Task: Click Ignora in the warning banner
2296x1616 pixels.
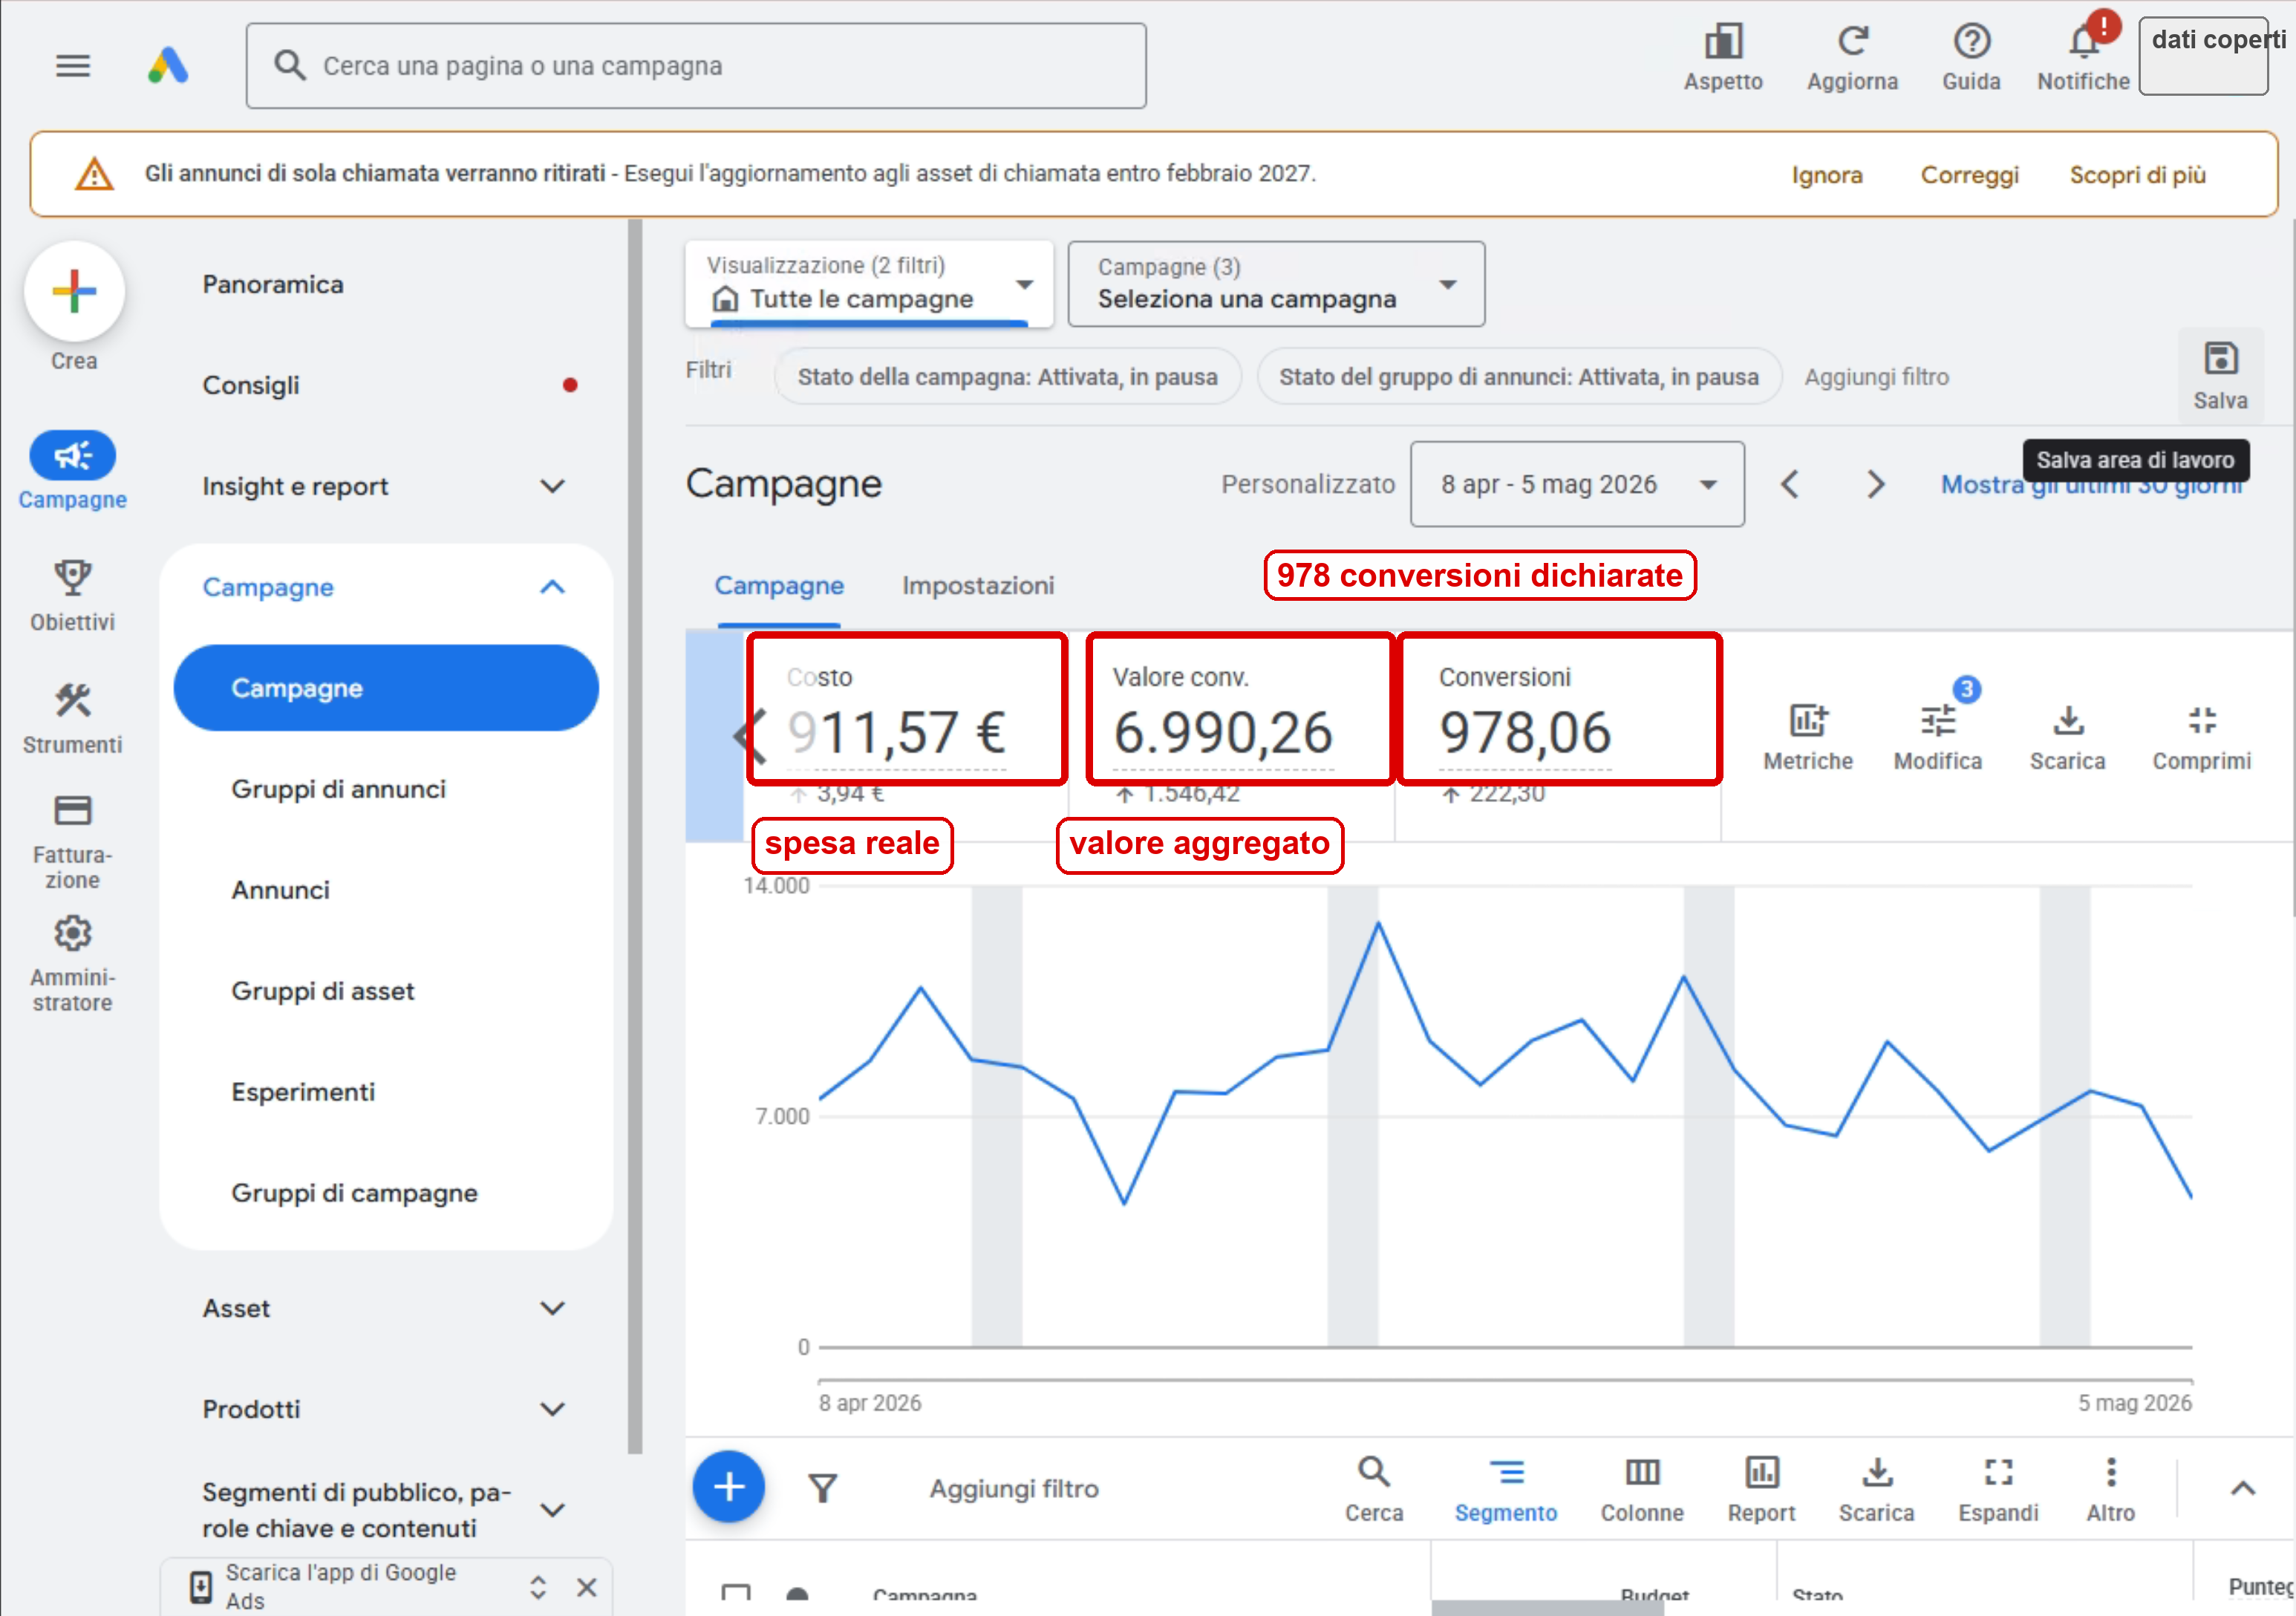Action: [1826, 175]
